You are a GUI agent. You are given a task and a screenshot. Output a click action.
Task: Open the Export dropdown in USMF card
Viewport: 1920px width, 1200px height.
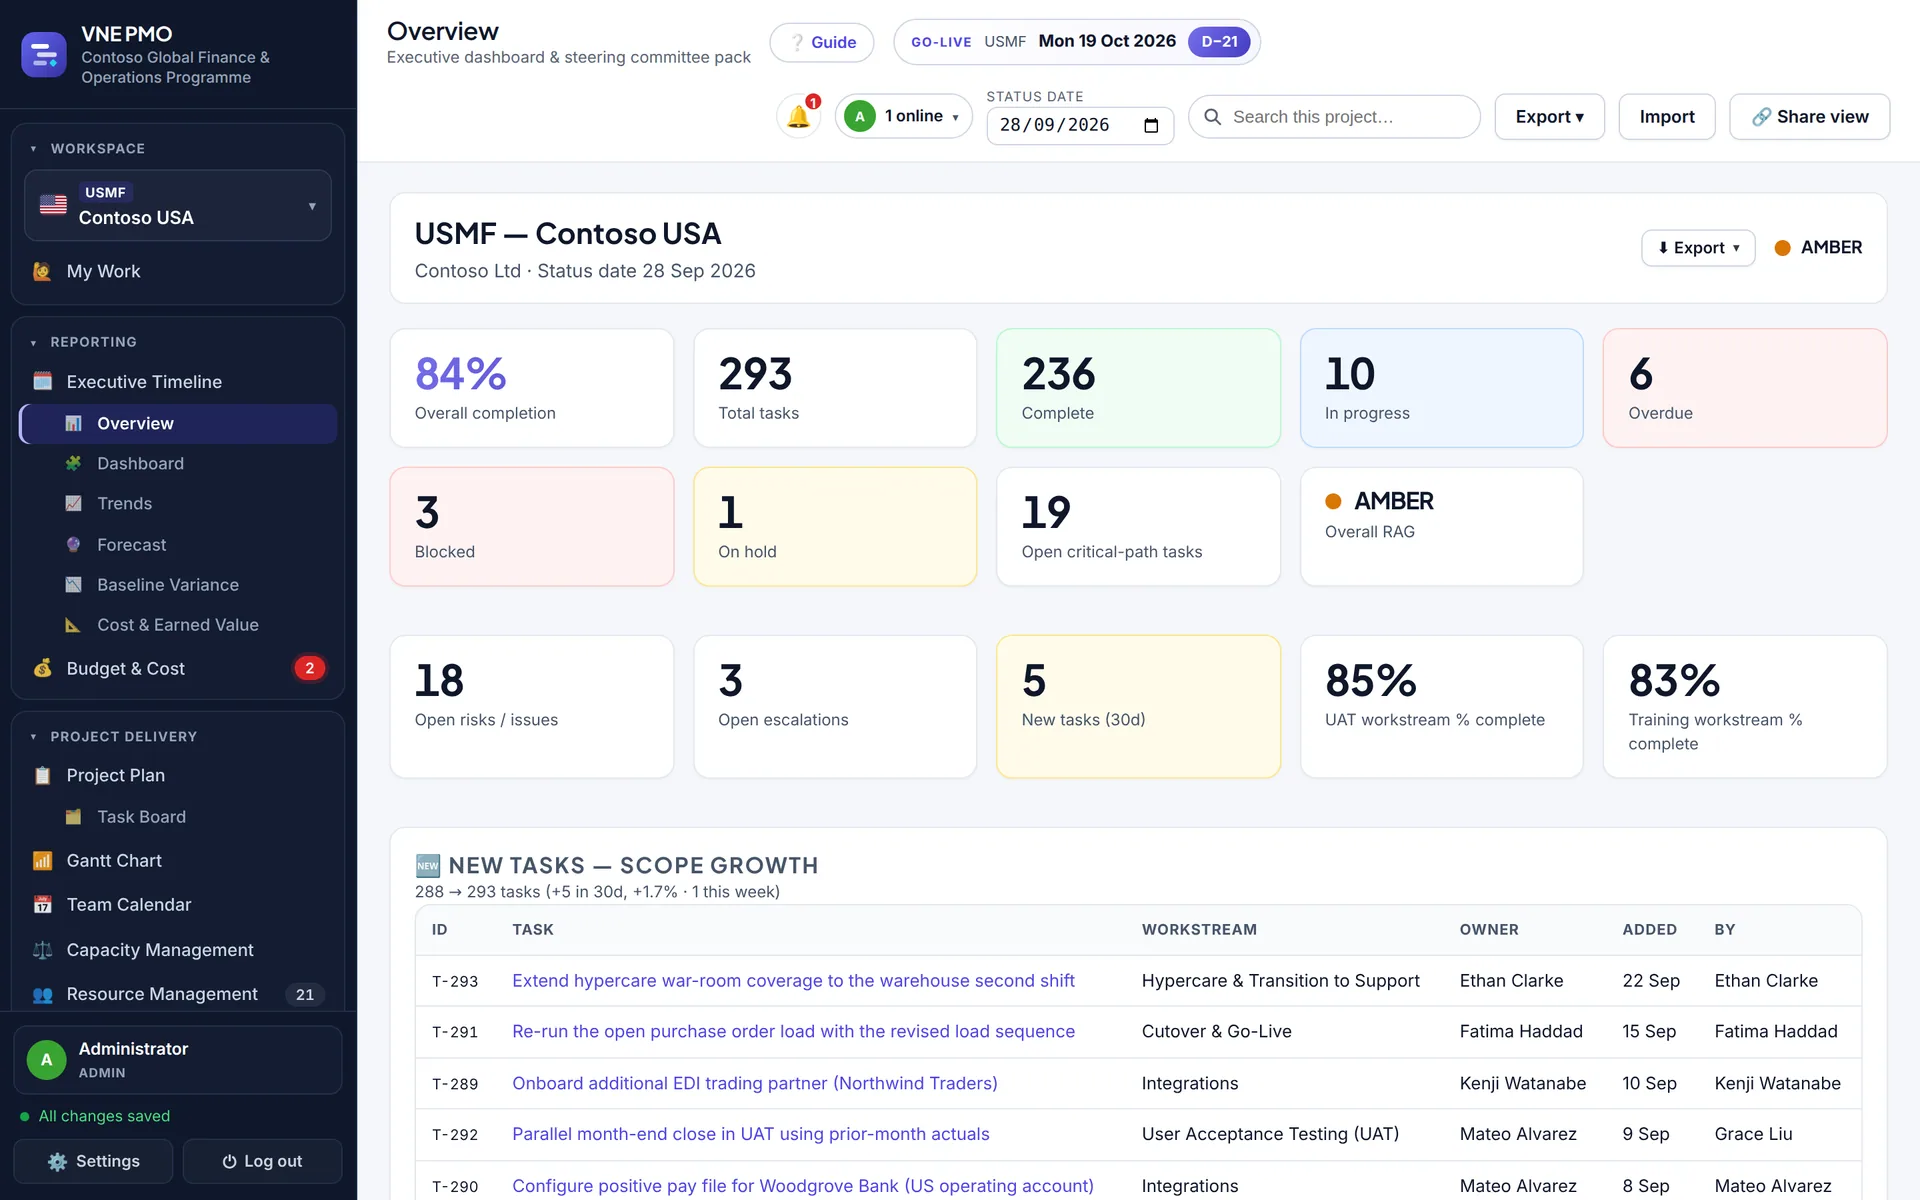click(1698, 248)
